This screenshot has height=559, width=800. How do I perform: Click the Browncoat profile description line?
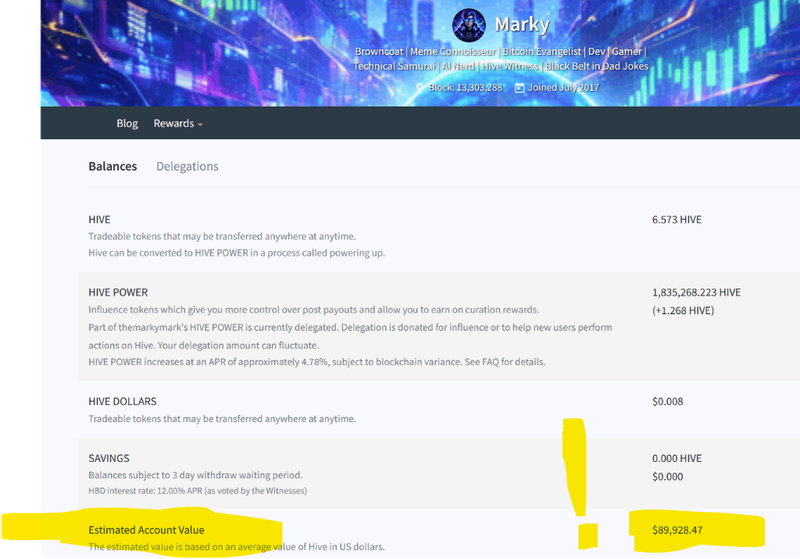pyautogui.click(x=501, y=52)
